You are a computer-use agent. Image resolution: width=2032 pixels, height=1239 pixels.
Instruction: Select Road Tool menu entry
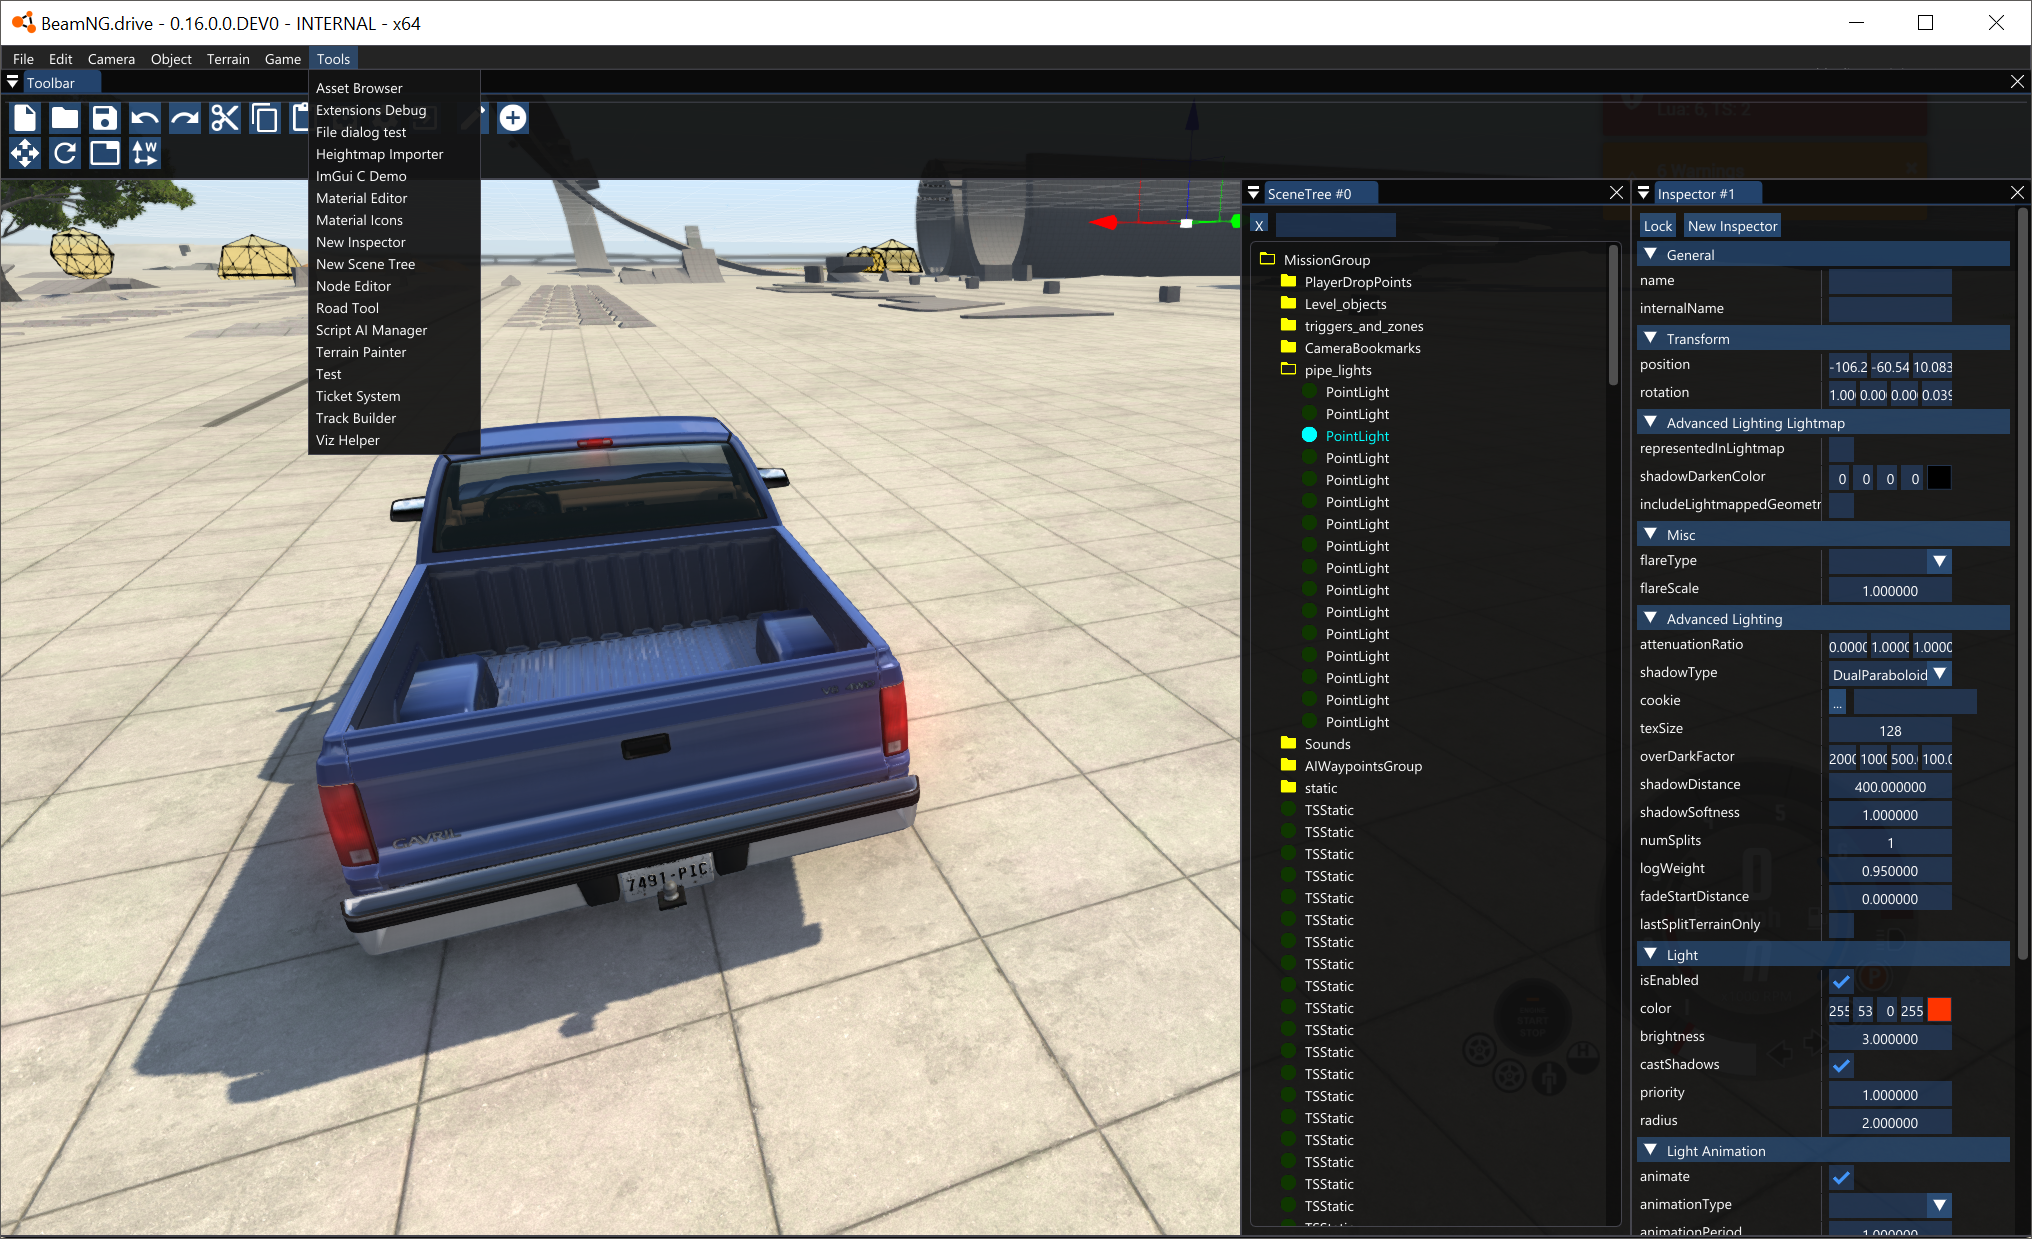347,308
